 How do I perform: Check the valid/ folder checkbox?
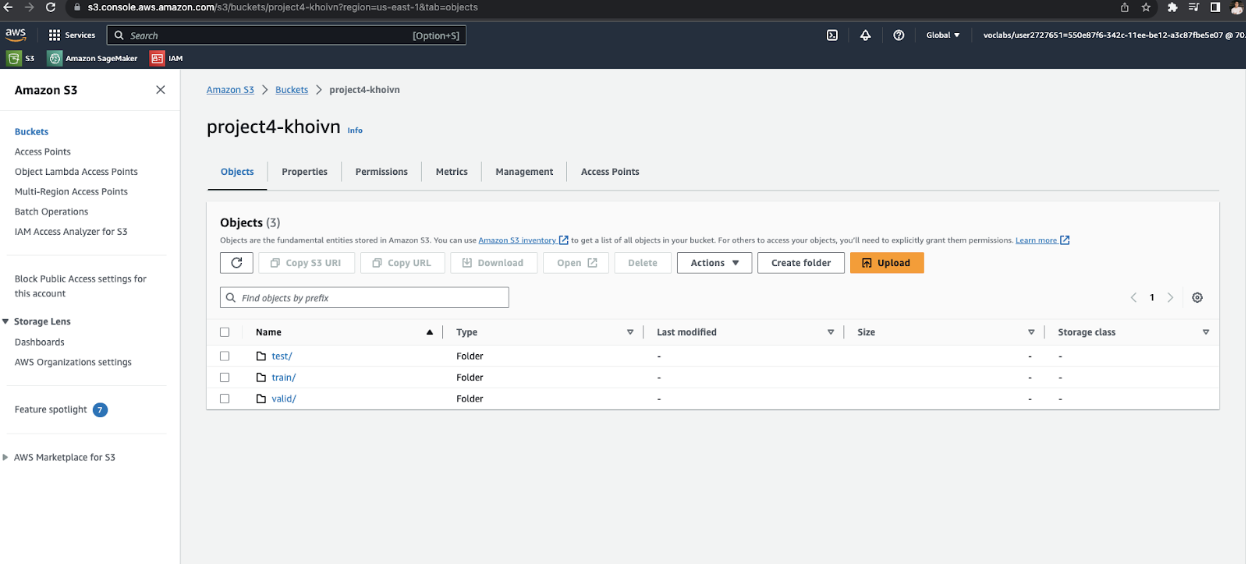click(225, 398)
